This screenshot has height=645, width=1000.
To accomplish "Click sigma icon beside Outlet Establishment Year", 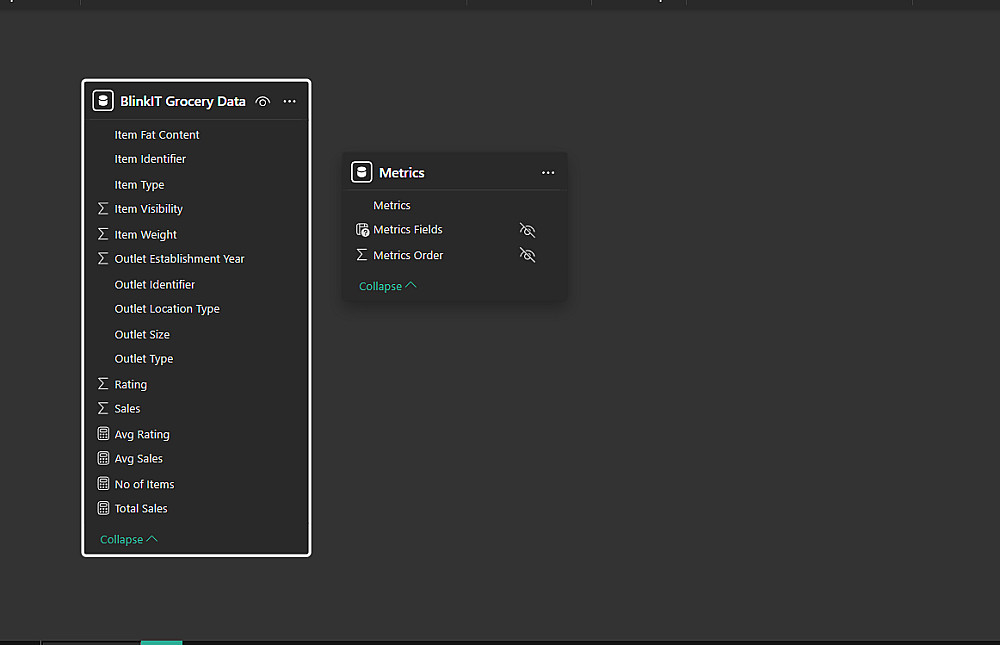I will pyautogui.click(x=103, y=258).
